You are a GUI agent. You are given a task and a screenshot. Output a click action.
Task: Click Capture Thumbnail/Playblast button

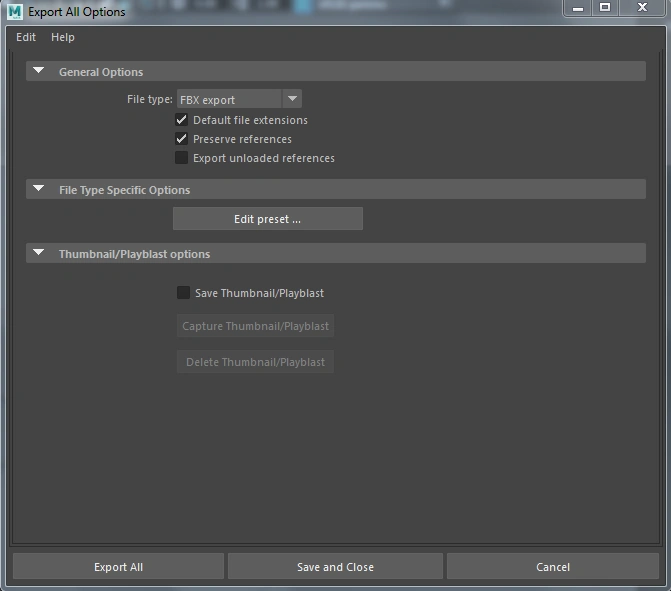pos(255,326)
